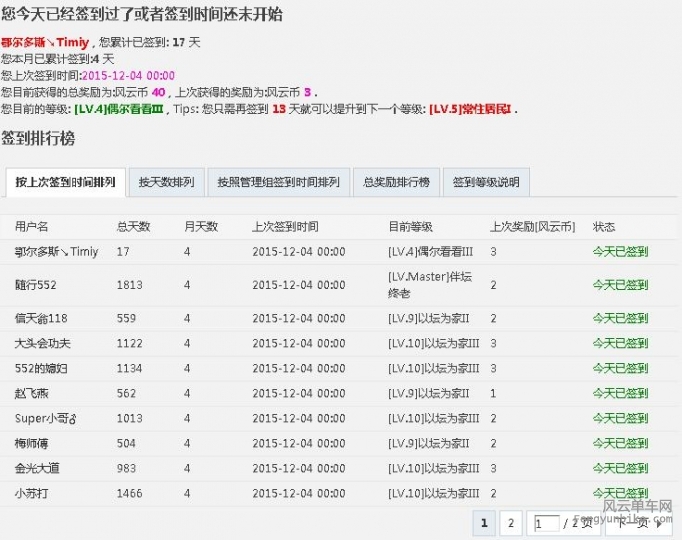Click the red 鄂尔多斯↘Timiy name at top

pos(45,43)
